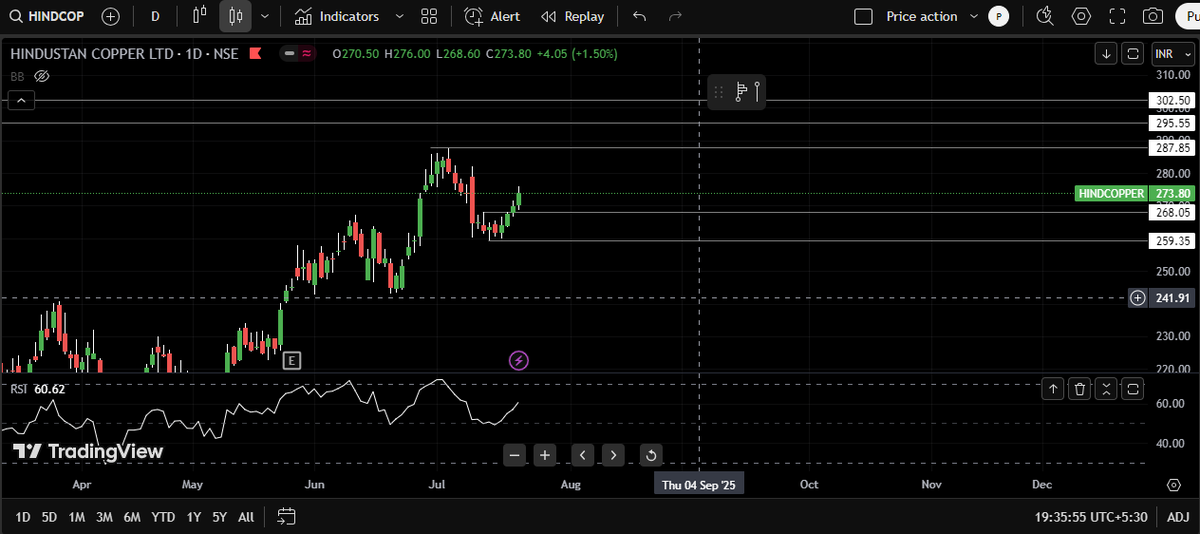Select the All date range
This screenshot has width=1200, height=534.
pyautogui.click(x=246, y=517)
